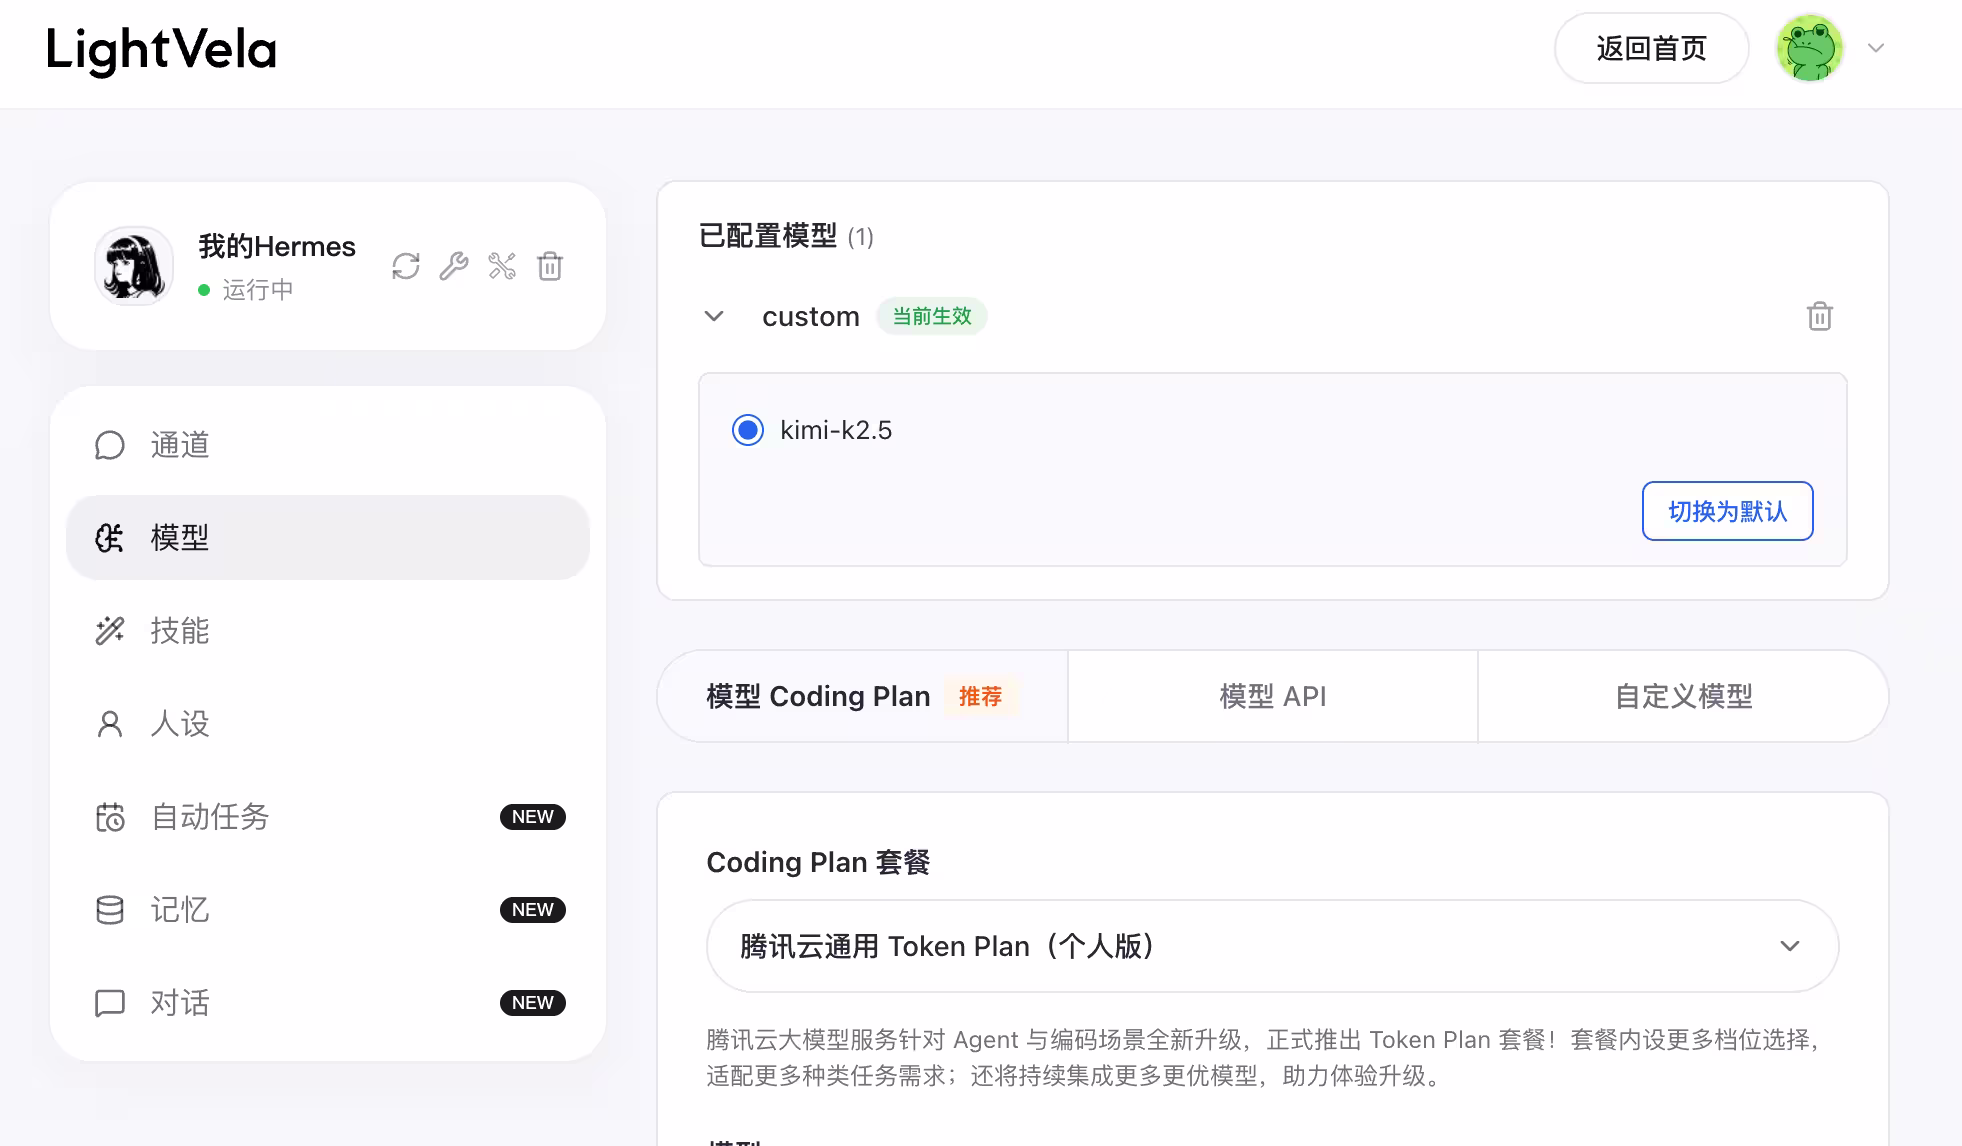The height and width of the screenshot is (1146, 1962).
Task: Click the 当前生效 status tag
Action: (932, 316)
